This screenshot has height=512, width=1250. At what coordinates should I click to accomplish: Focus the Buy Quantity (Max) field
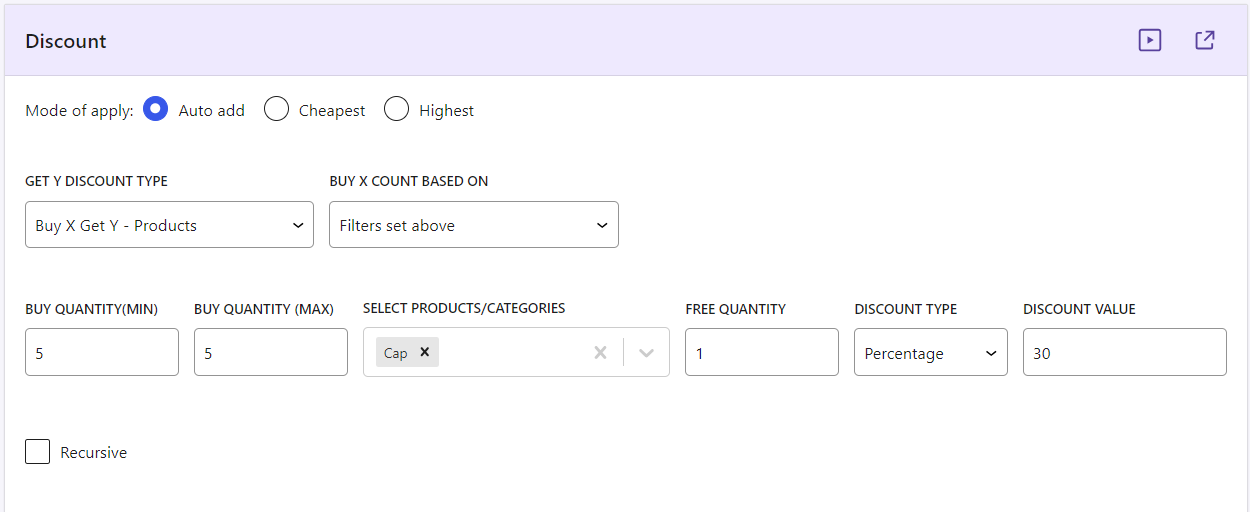pos(271,353)
